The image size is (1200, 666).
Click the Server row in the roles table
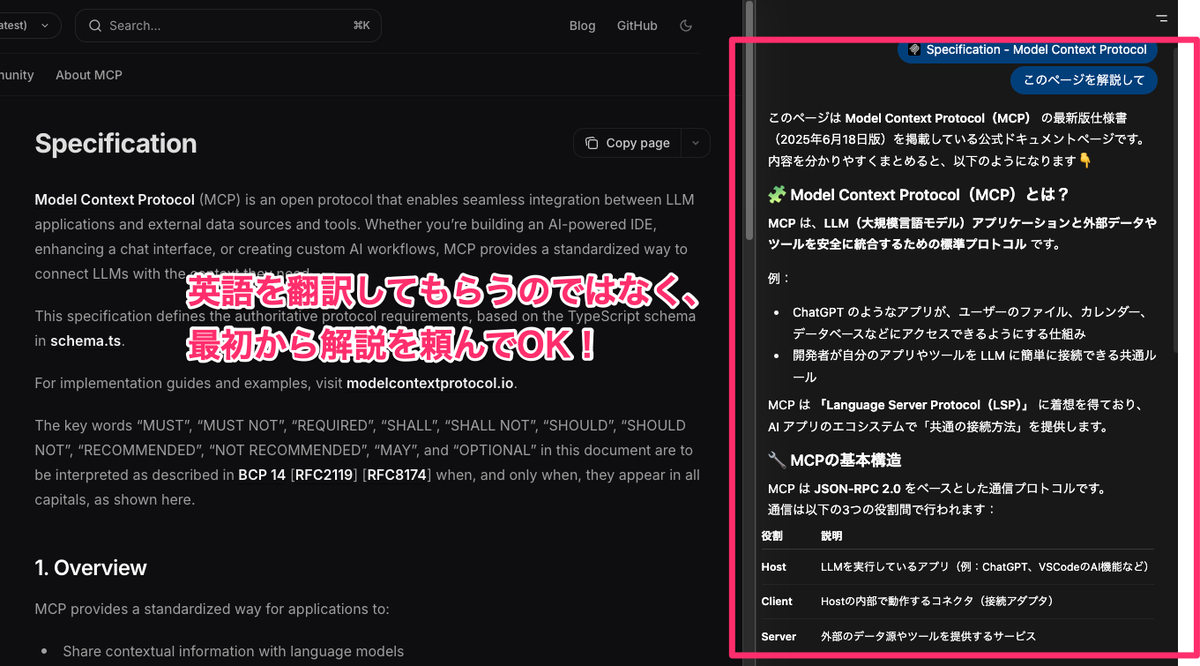click(x=958, y=636)
